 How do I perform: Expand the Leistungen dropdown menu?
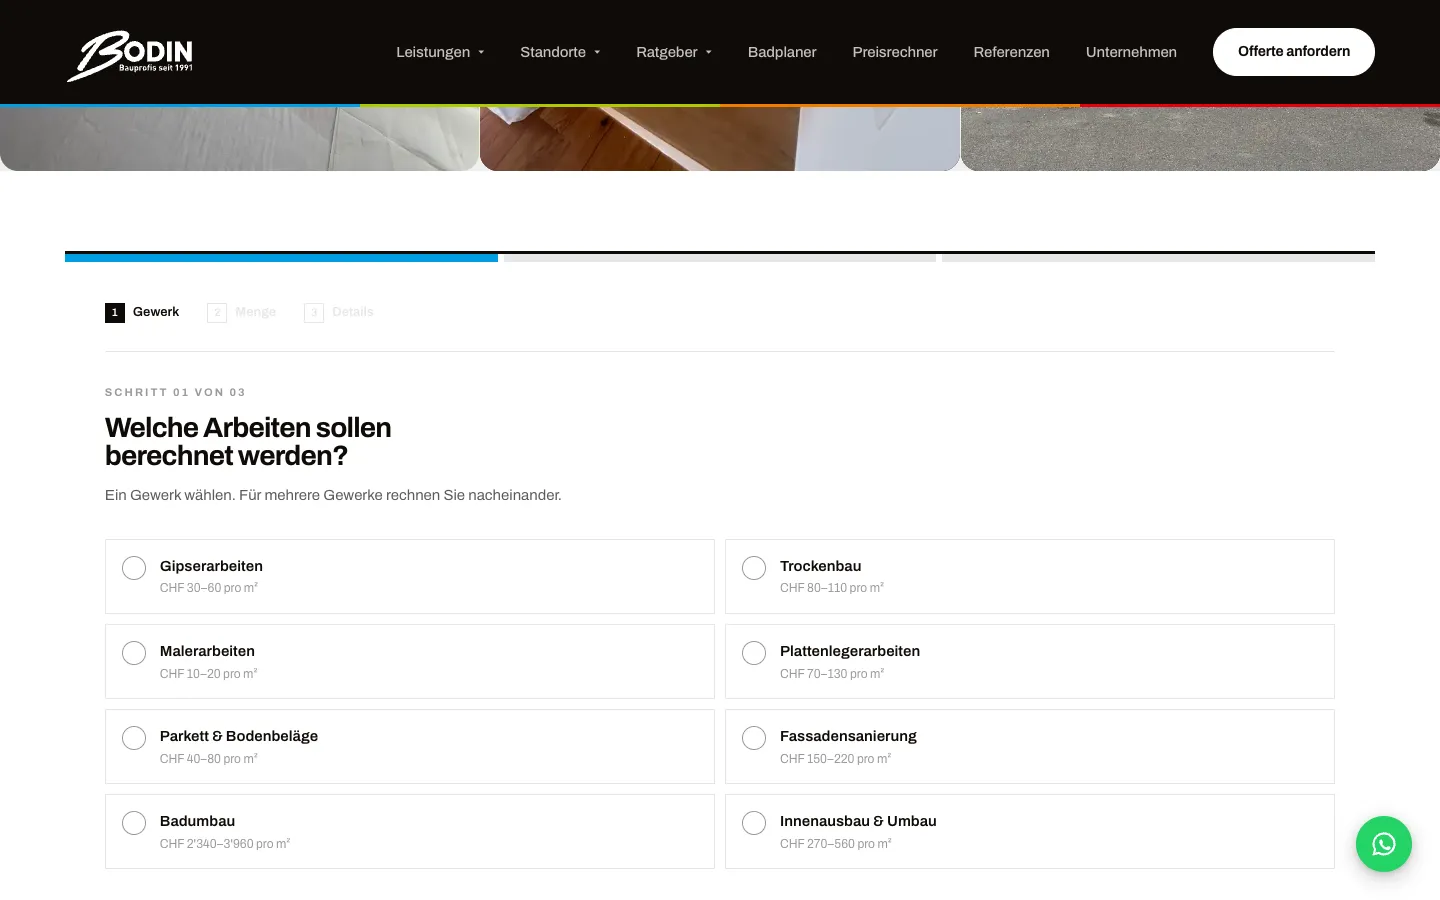[440, 52]
